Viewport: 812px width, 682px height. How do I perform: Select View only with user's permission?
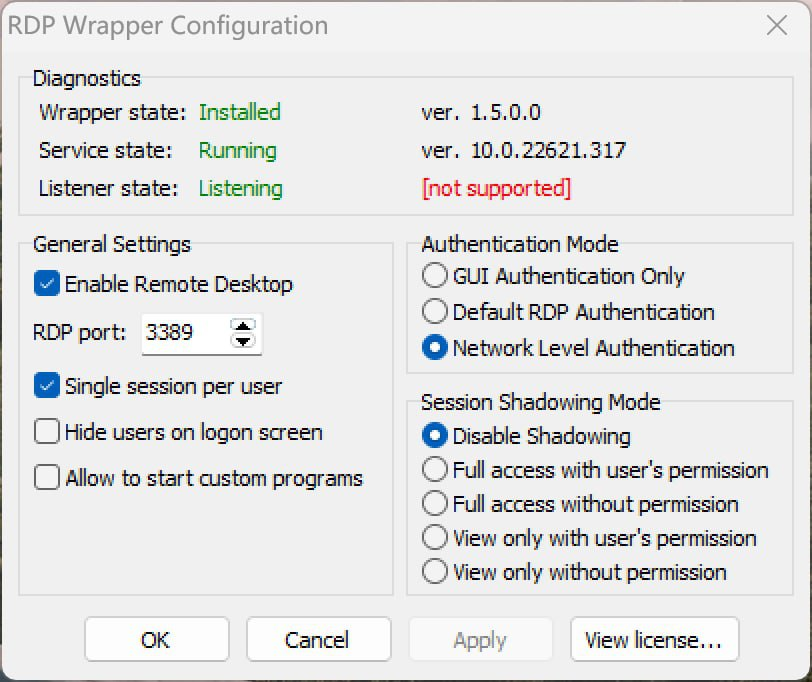[x=435, y=538]
